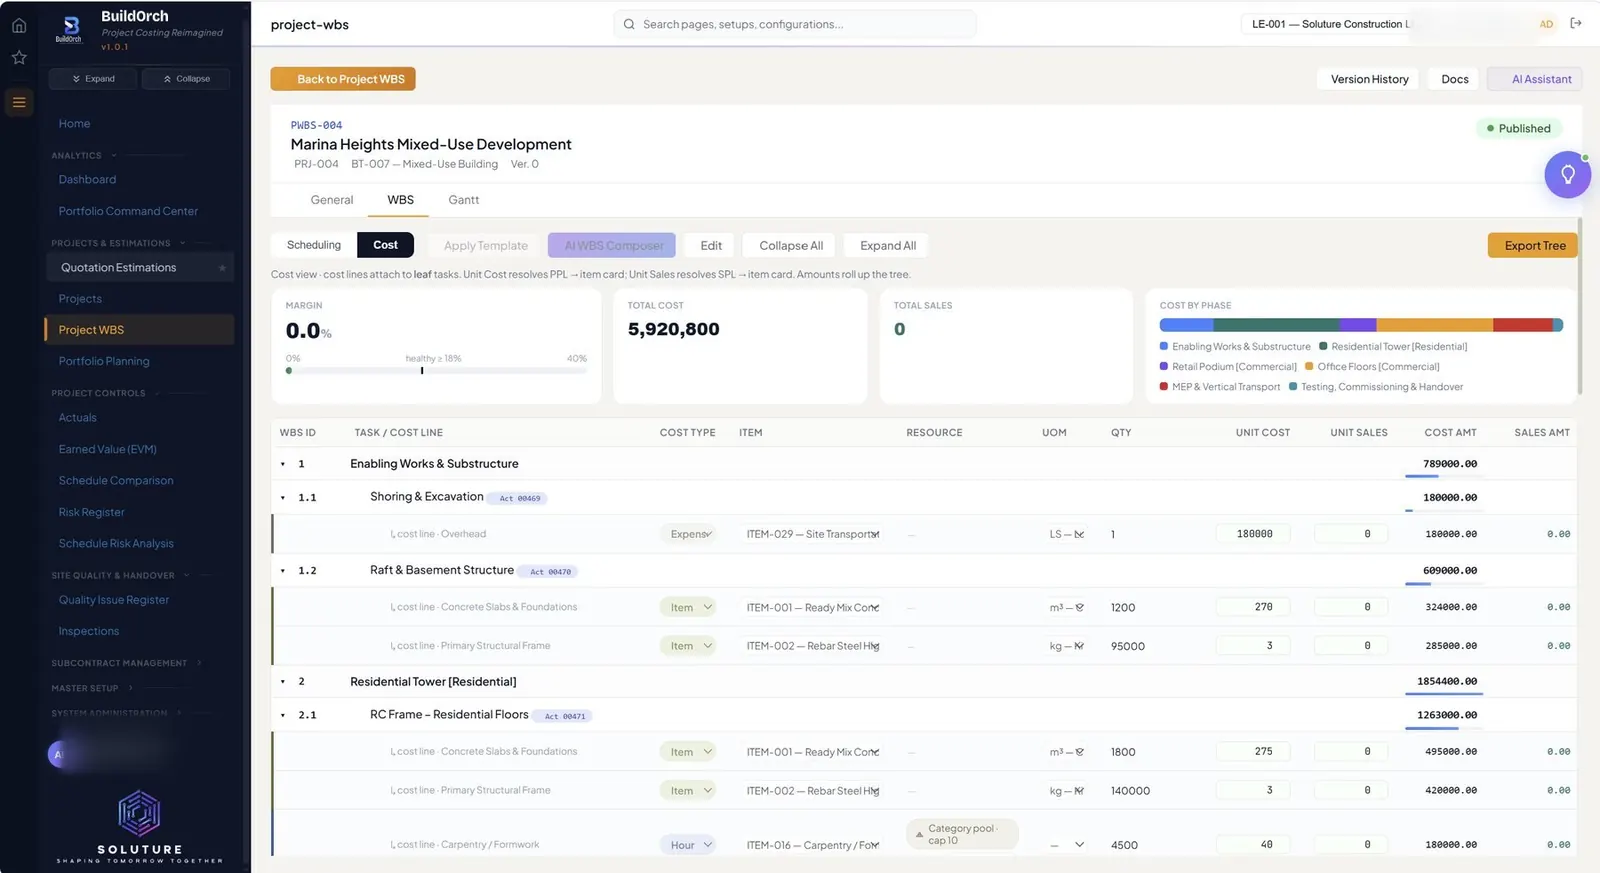The width and height of the screenshot is (1600, 873).
Task: Click the Edit button
Action: click(711, 246)
